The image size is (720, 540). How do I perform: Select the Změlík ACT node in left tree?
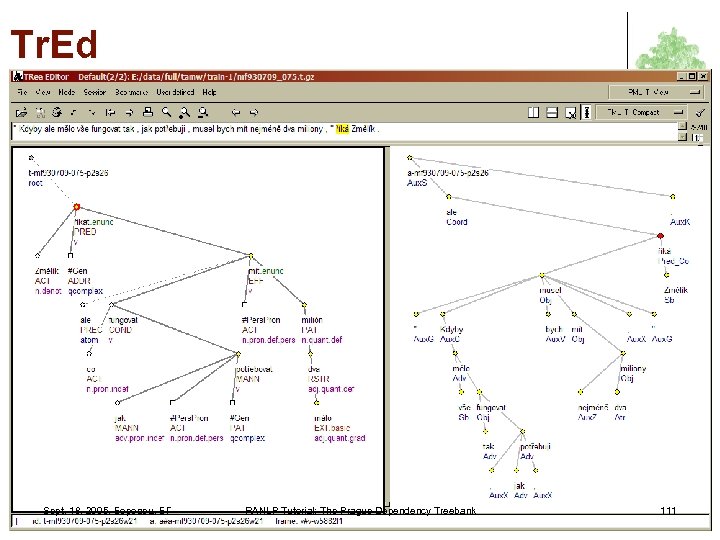38,255
